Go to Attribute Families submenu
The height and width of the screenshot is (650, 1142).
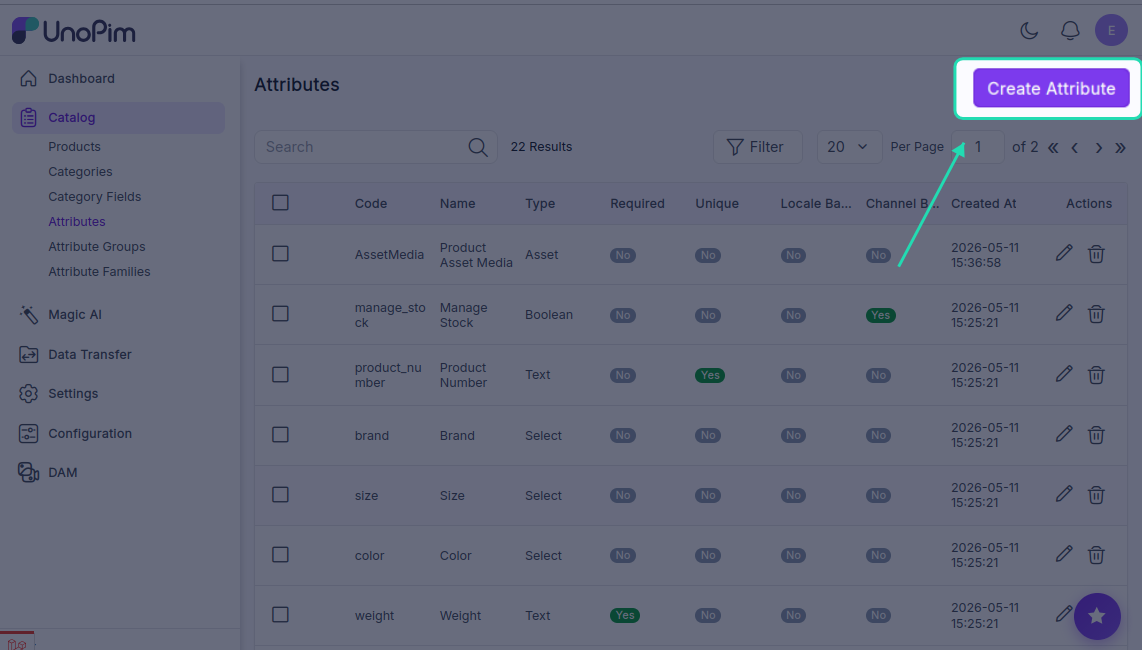(x=99, y=272)
